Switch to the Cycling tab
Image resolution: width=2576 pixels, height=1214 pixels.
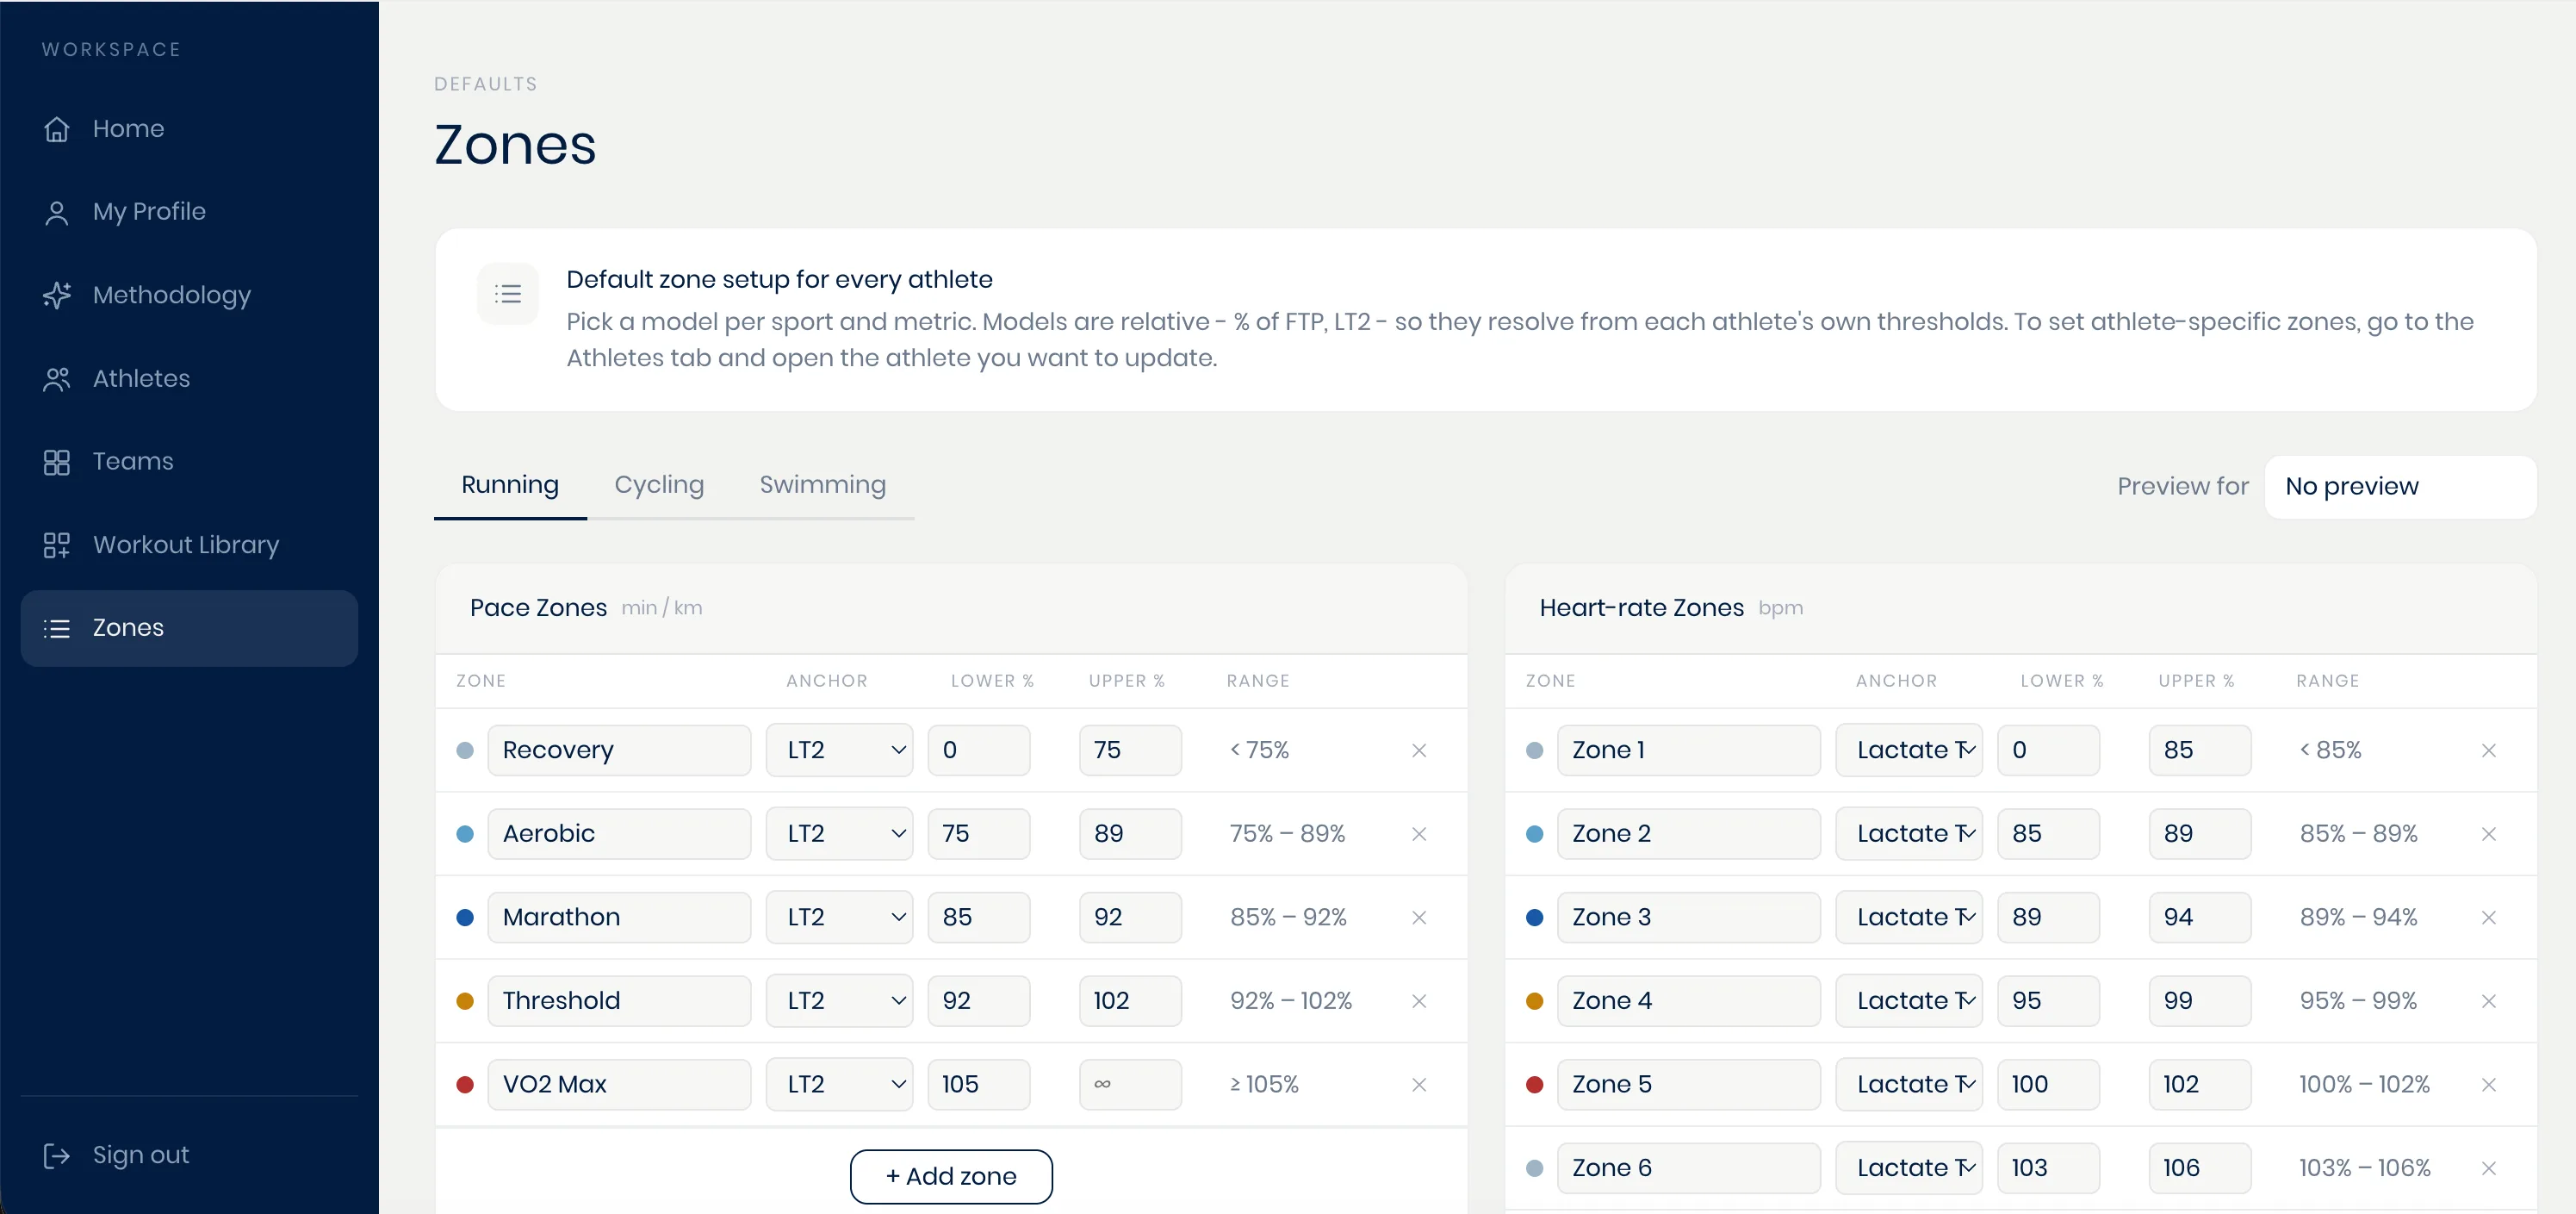[x=659, y=485]
